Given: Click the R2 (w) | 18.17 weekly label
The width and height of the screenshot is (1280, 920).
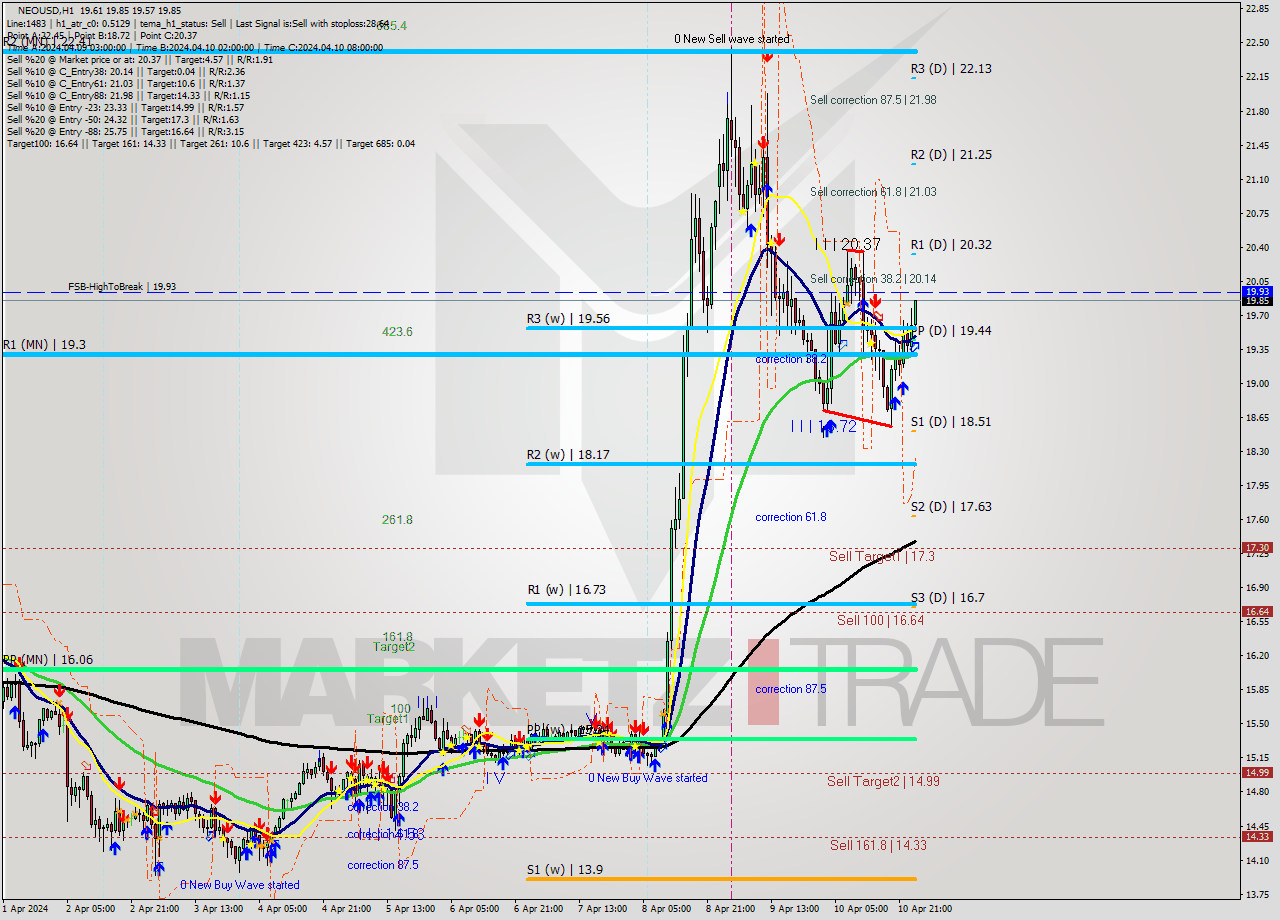Looking at the screenshot, I should (568, 455).
